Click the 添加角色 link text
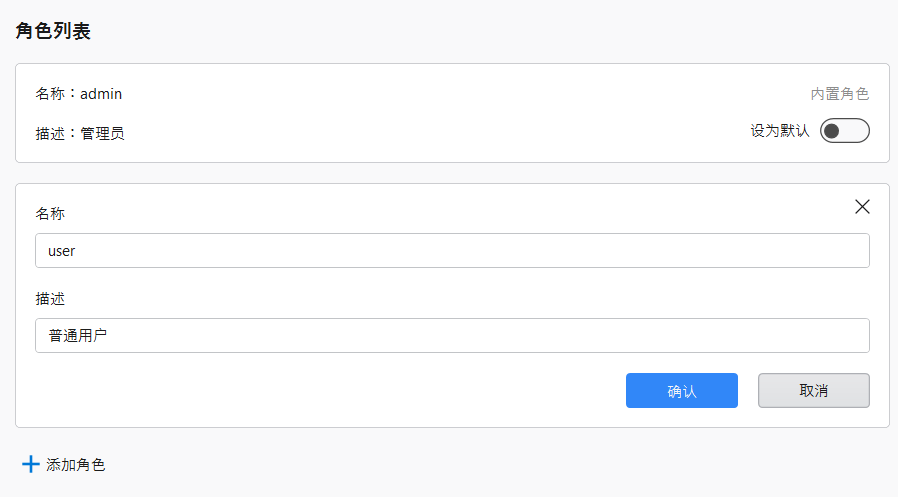Viewport: 898px width, 497px height. (x=75, y=464)
